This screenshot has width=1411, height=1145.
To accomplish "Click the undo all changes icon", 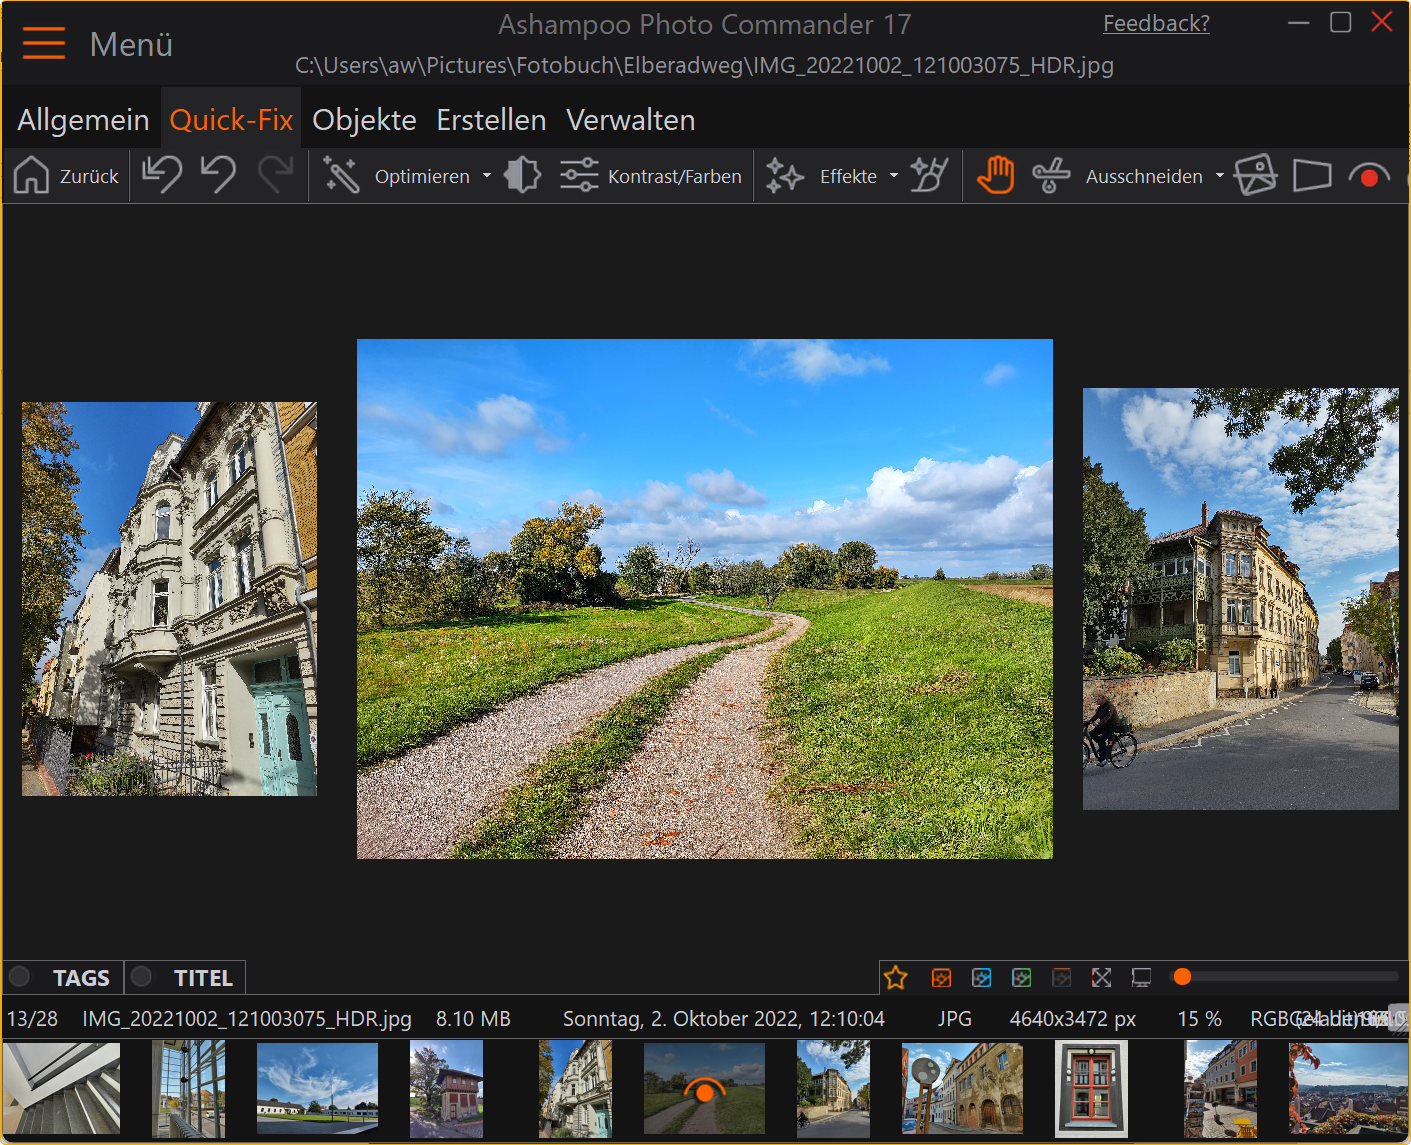I will (161, 175).
